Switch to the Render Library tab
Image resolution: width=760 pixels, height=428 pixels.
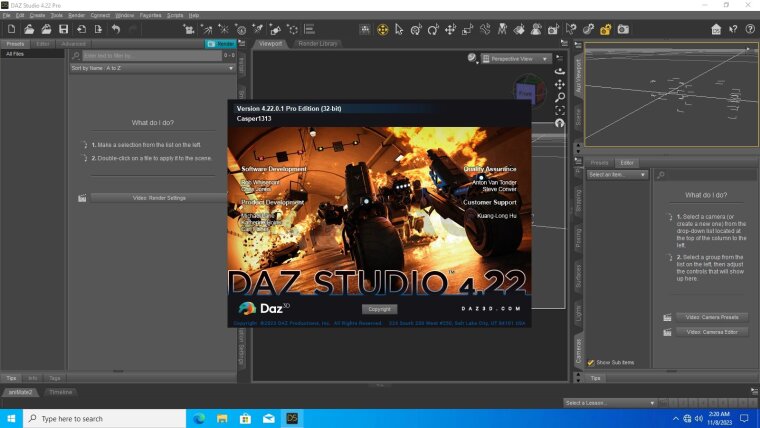pyautogui.click(x=315, y=44)
